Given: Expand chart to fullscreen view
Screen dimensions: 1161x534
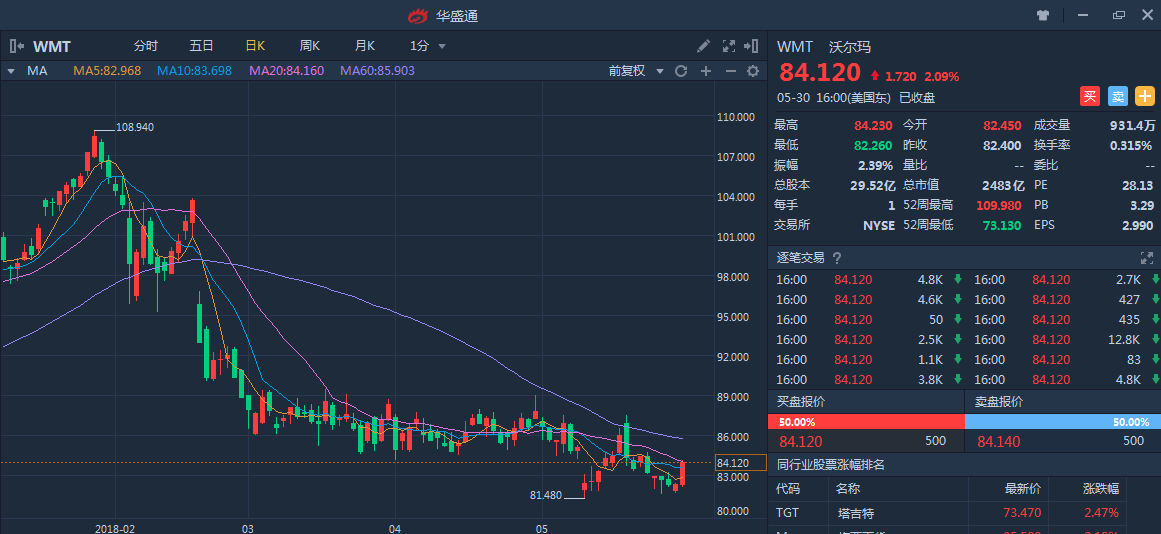Looking at the screenshot, I should point(728,46).
